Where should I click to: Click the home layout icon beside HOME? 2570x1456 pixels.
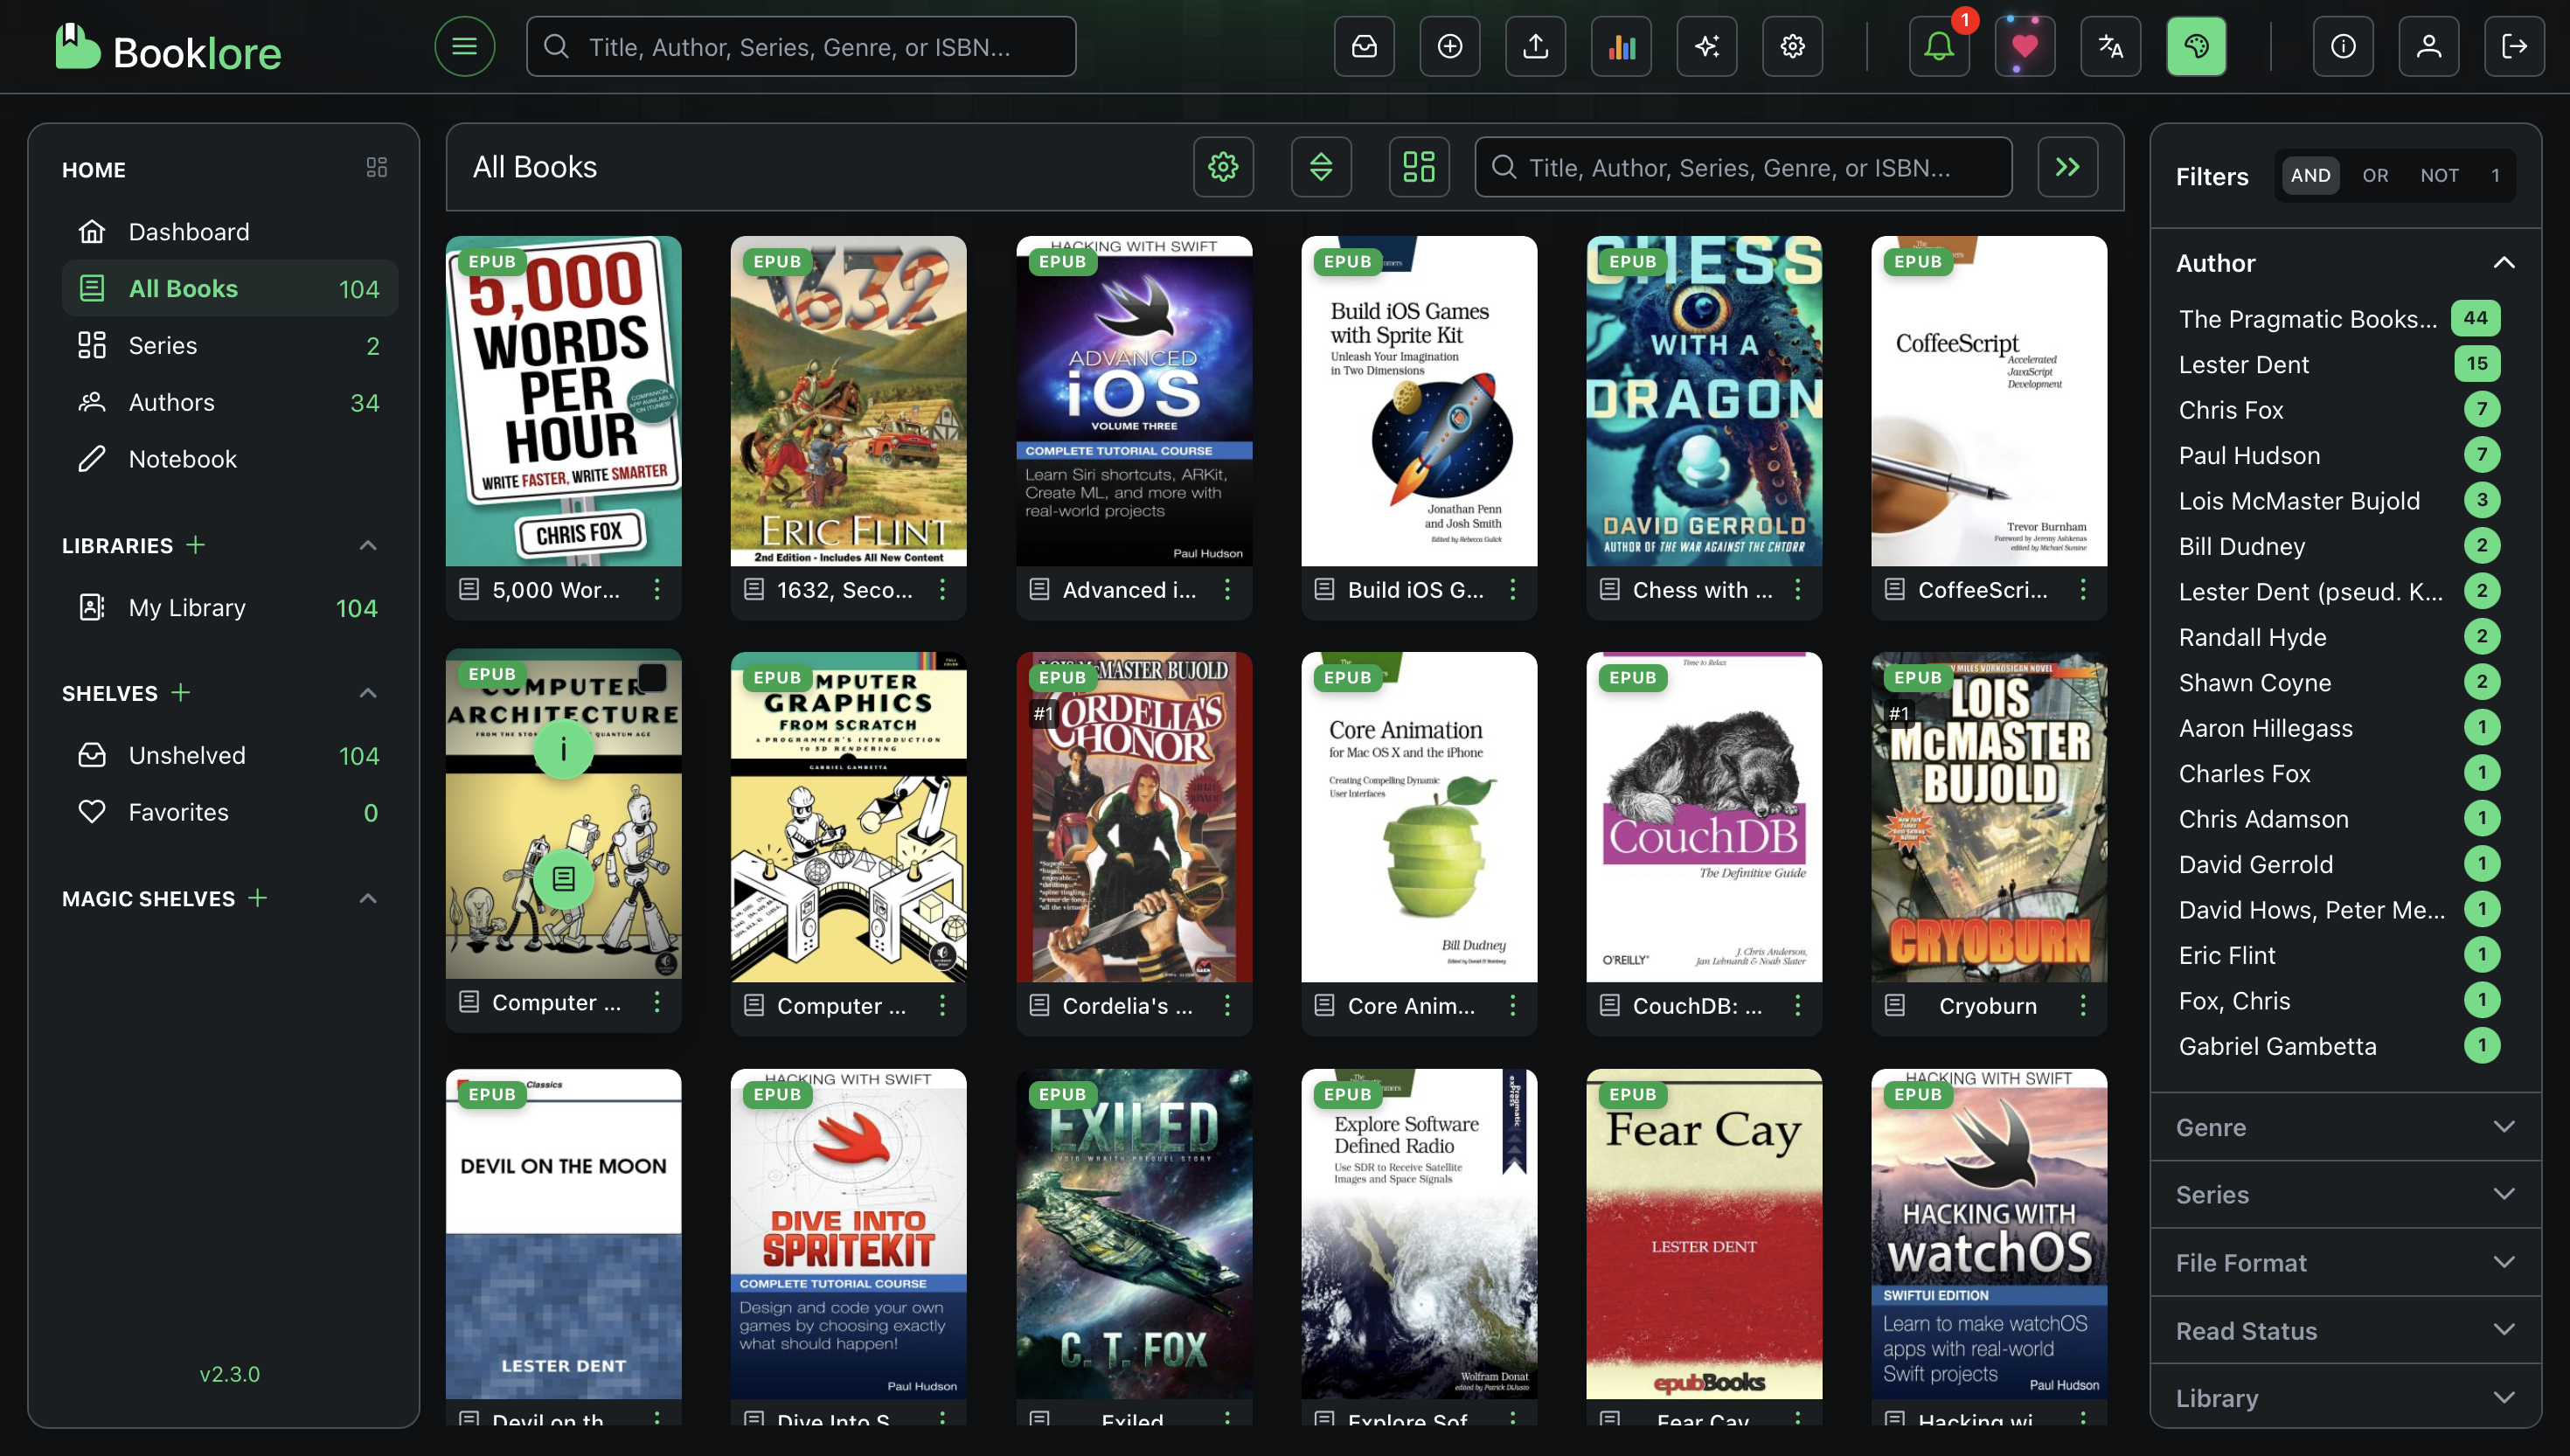tap(376, 168)
